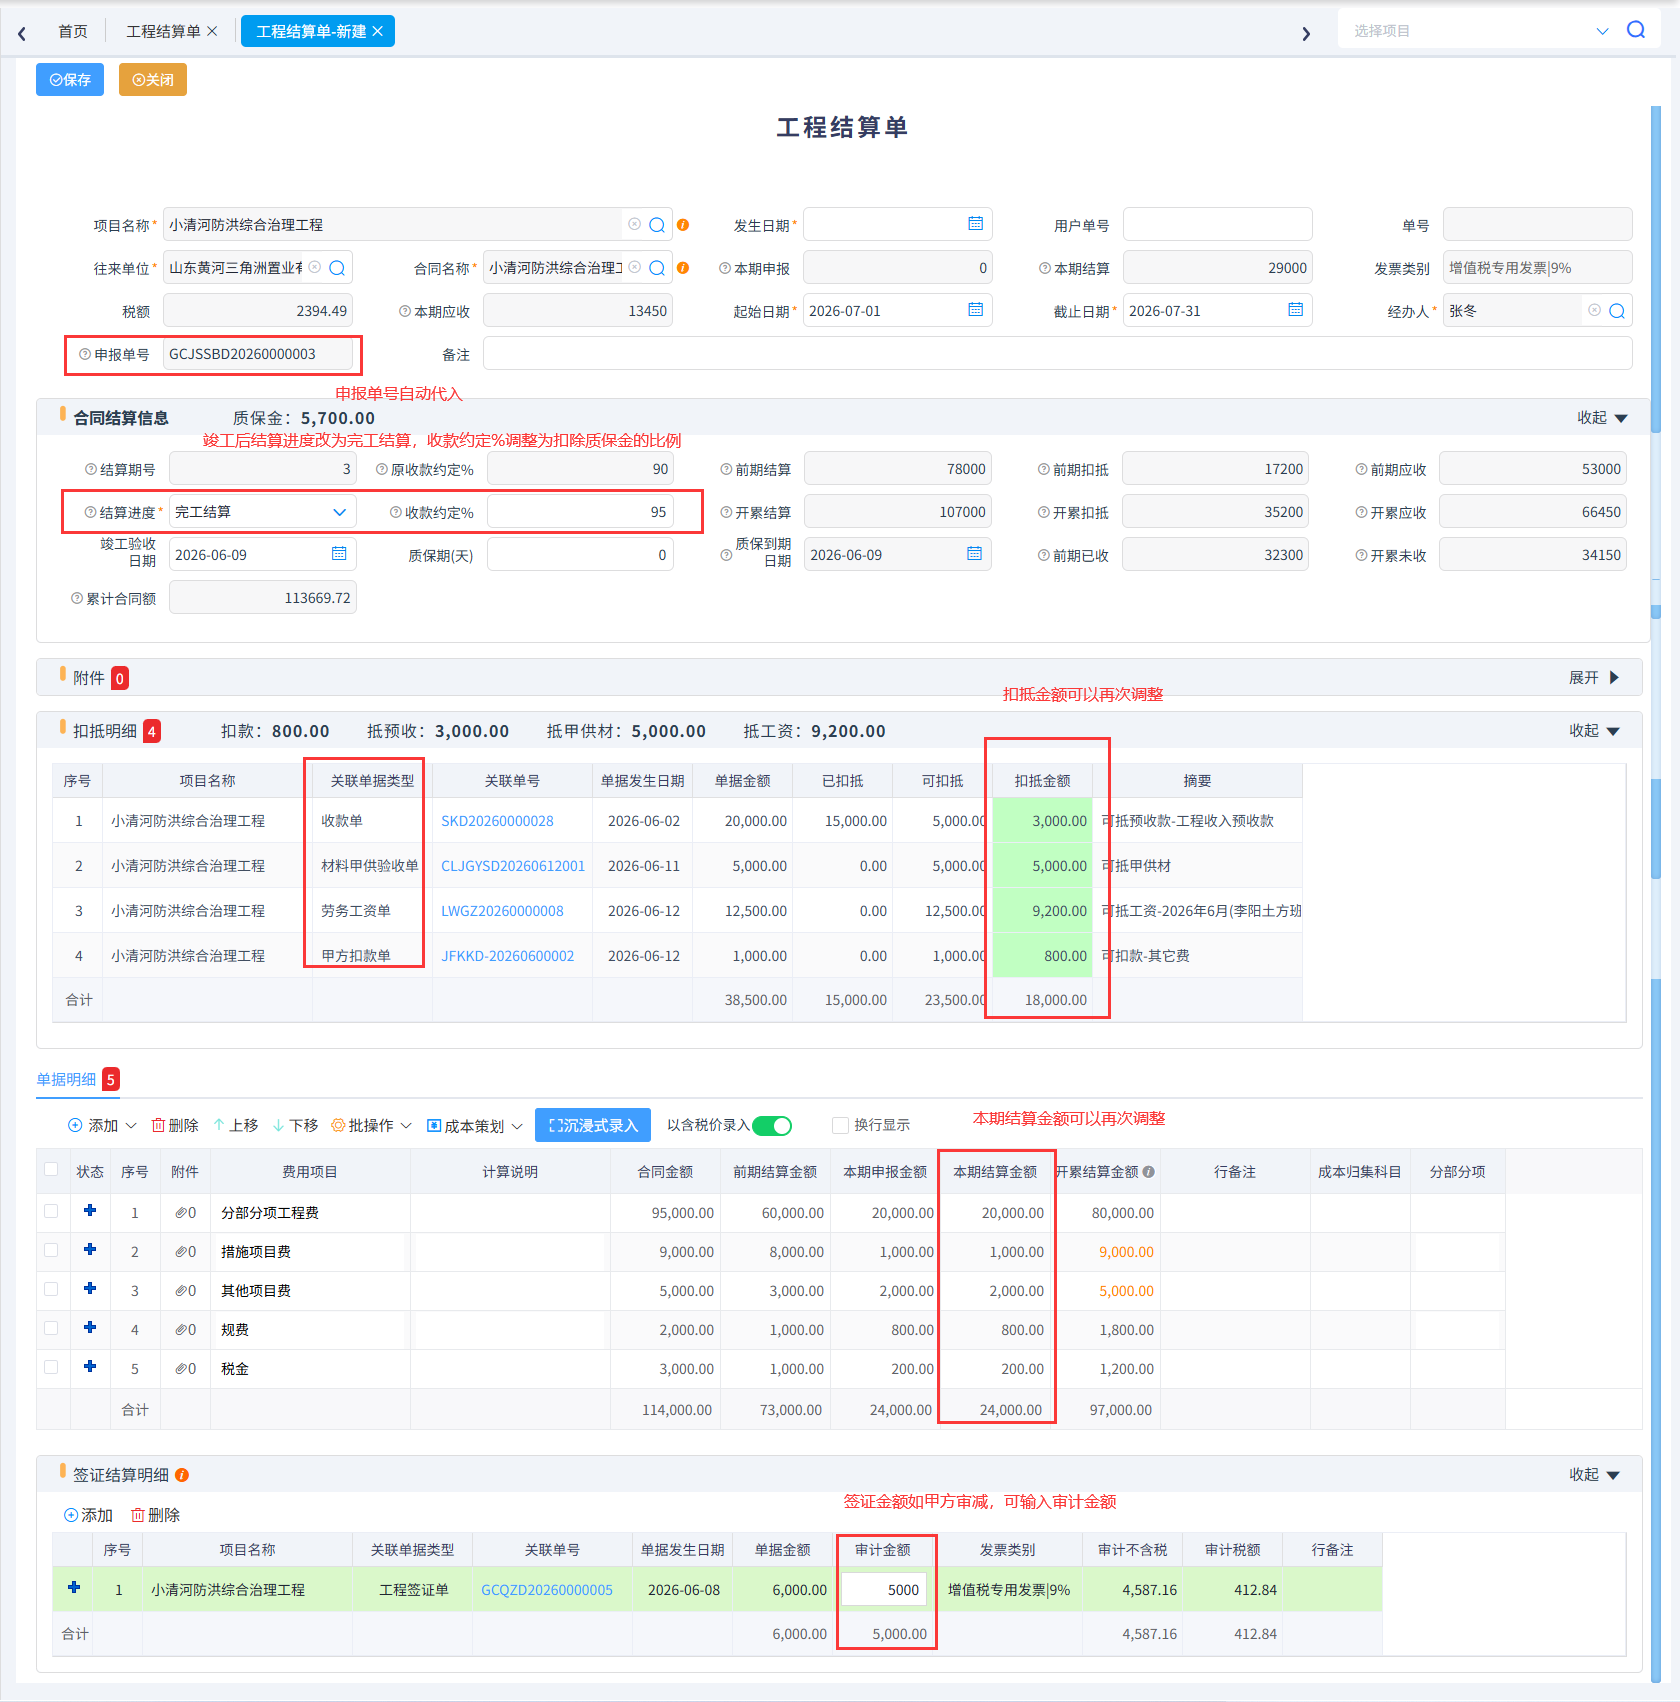Open the 批操作 dropdown menu
The width and height of the screenshot is (1680, 1702).
tap(371, 1126)
